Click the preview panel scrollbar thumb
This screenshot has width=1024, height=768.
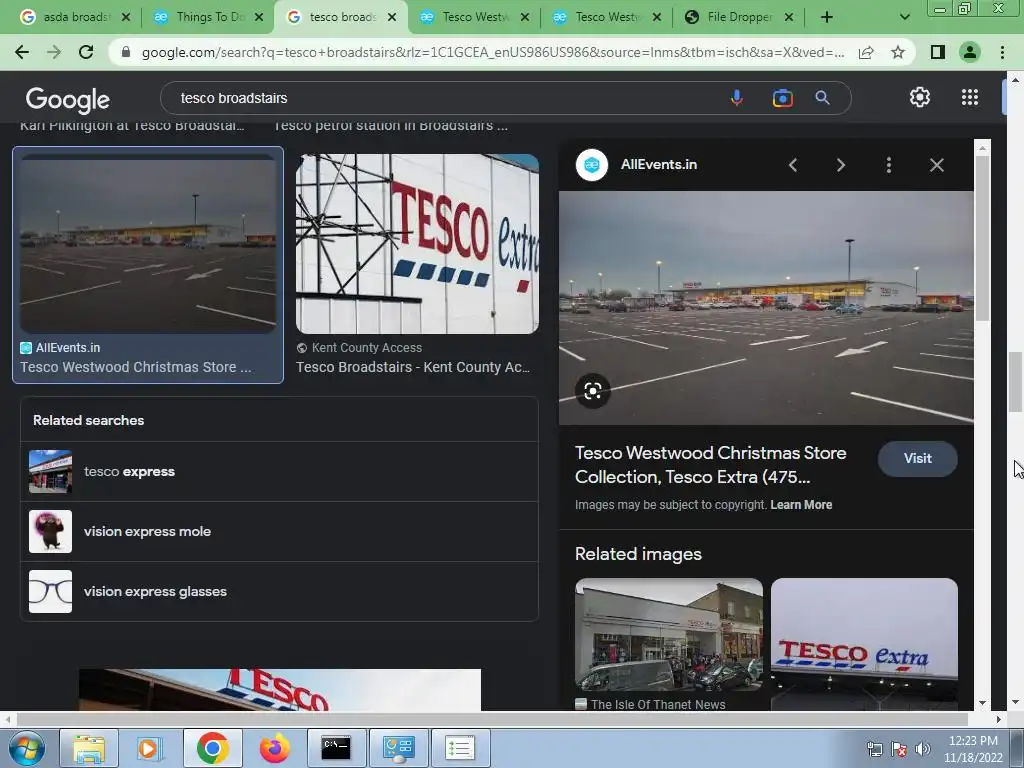tap(982, 238)
